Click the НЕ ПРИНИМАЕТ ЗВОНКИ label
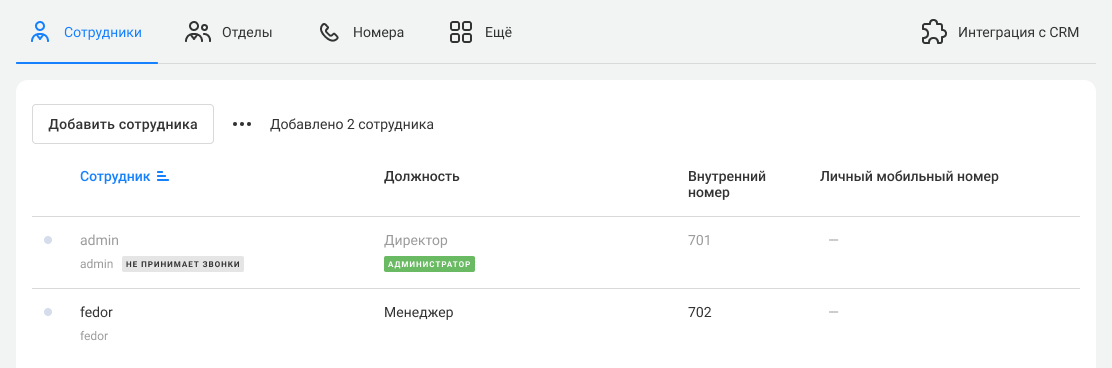The height and width of the screenshot is (368, 1112). pyautogui.click(x=183, y=264)
